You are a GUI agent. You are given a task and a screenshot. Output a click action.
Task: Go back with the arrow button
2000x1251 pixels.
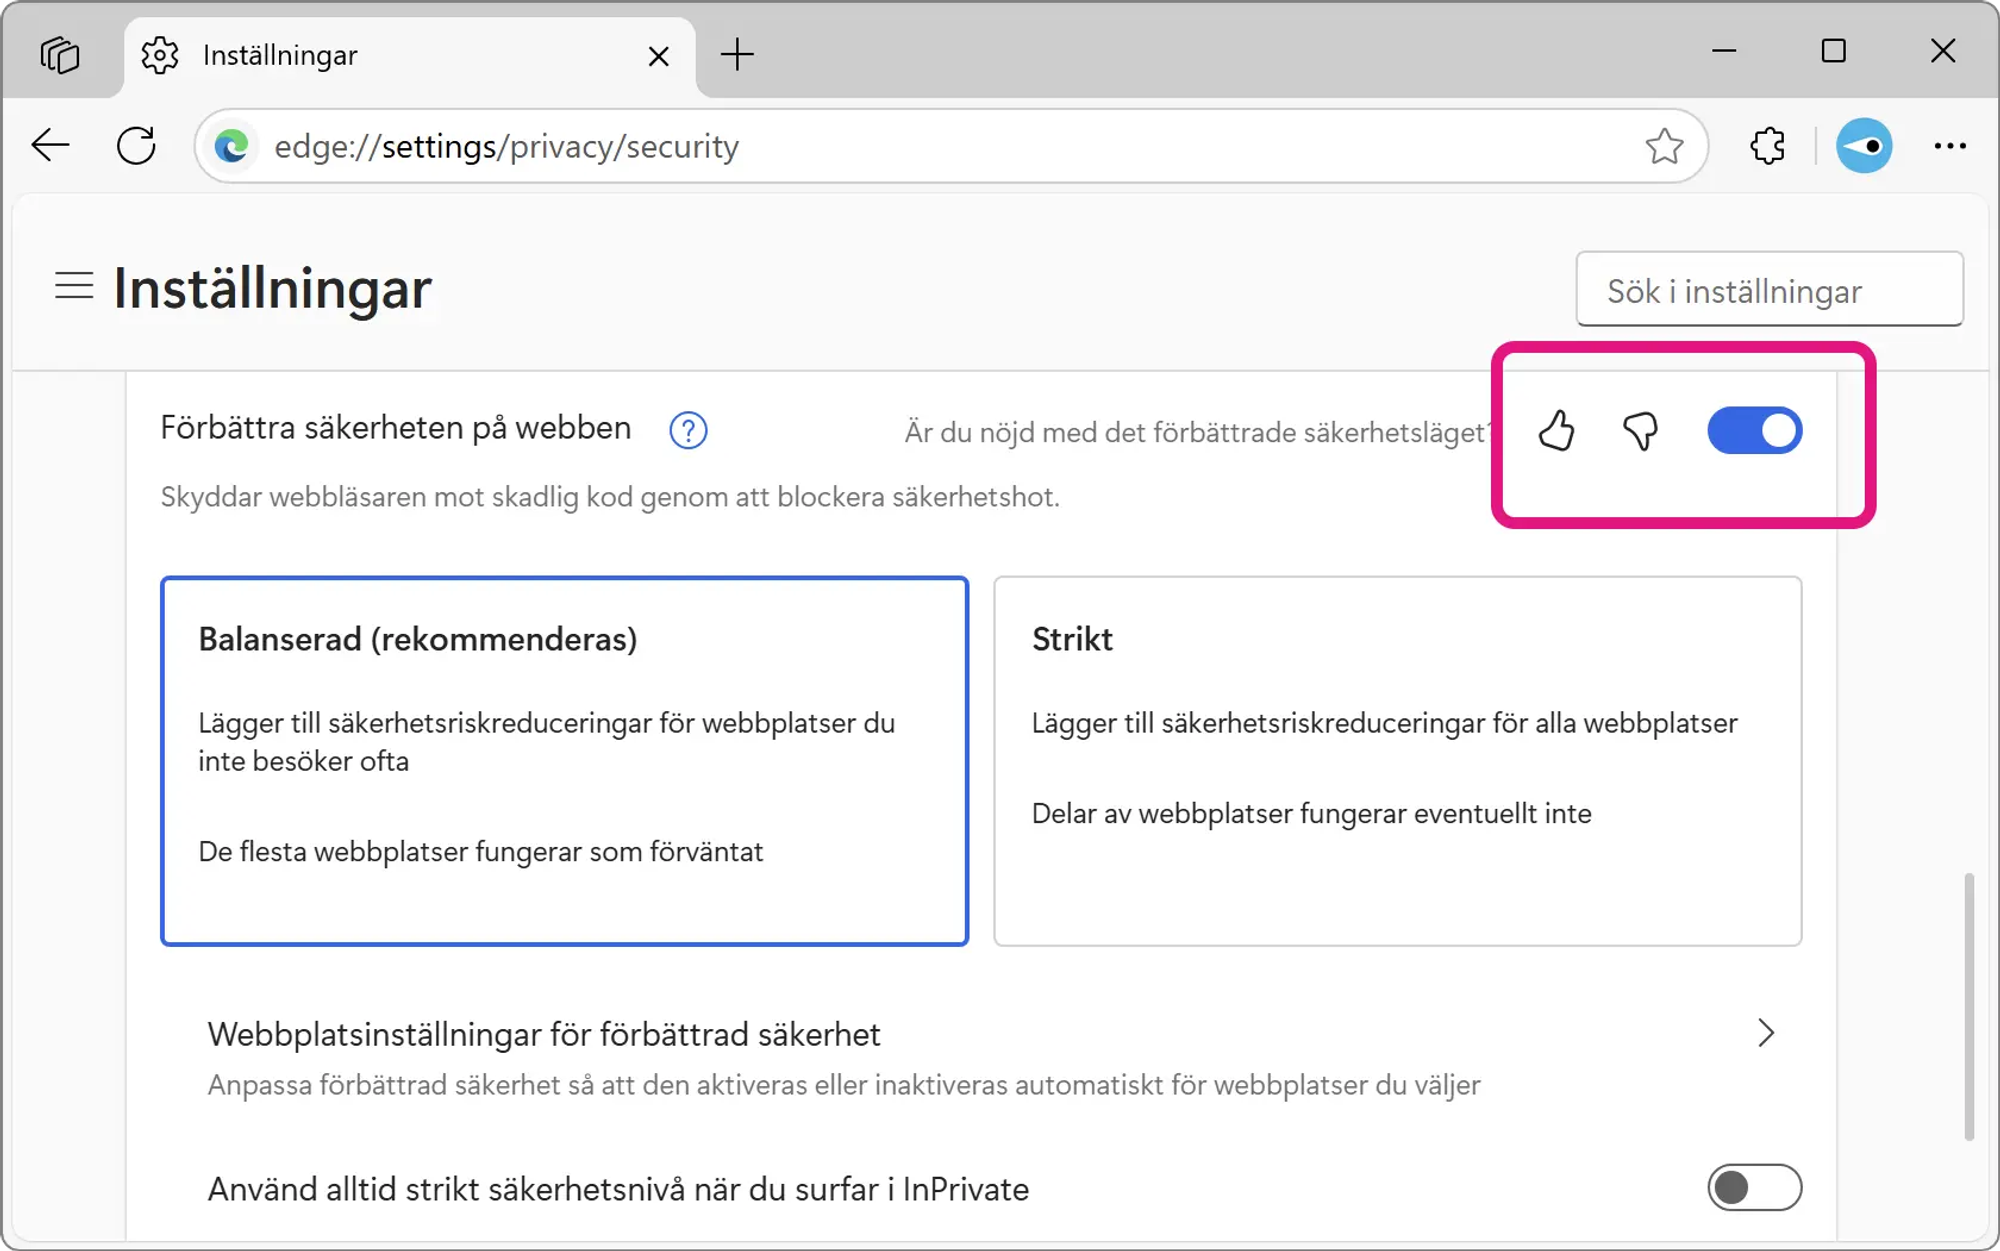pyautogui.click(x=50, y=147)
